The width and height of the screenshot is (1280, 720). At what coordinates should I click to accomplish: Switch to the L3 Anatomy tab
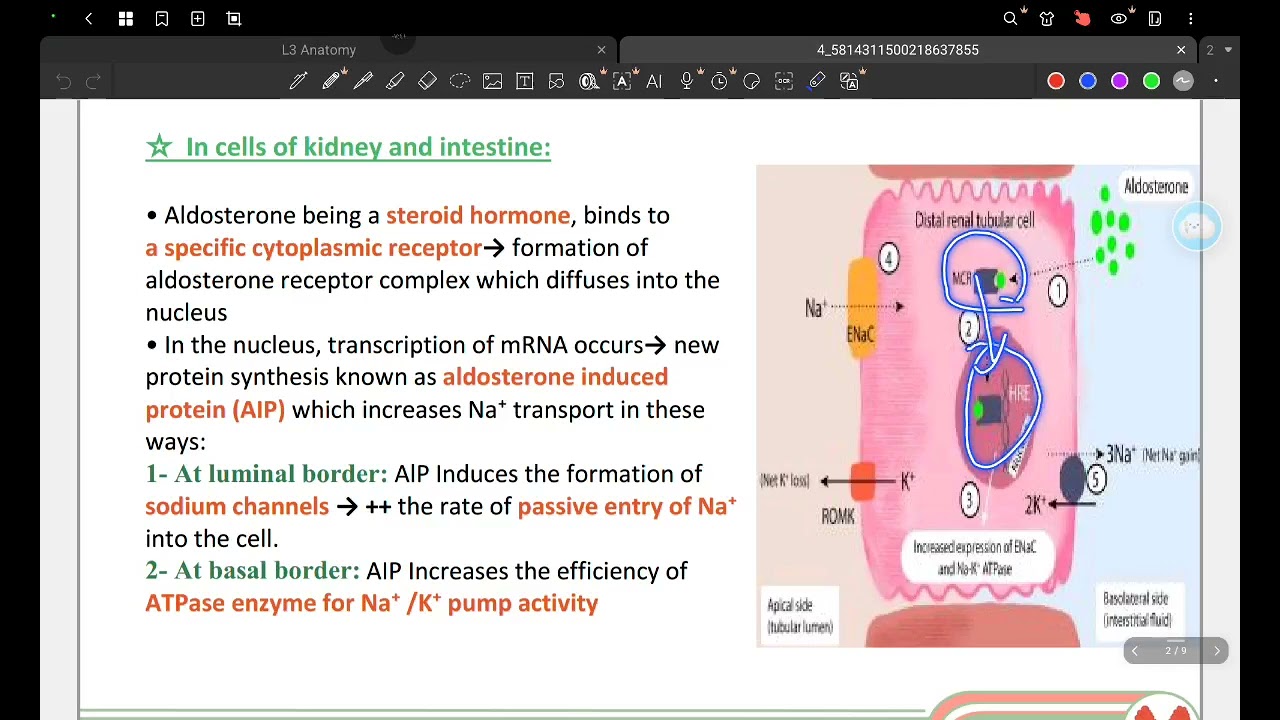click(319, 50)
